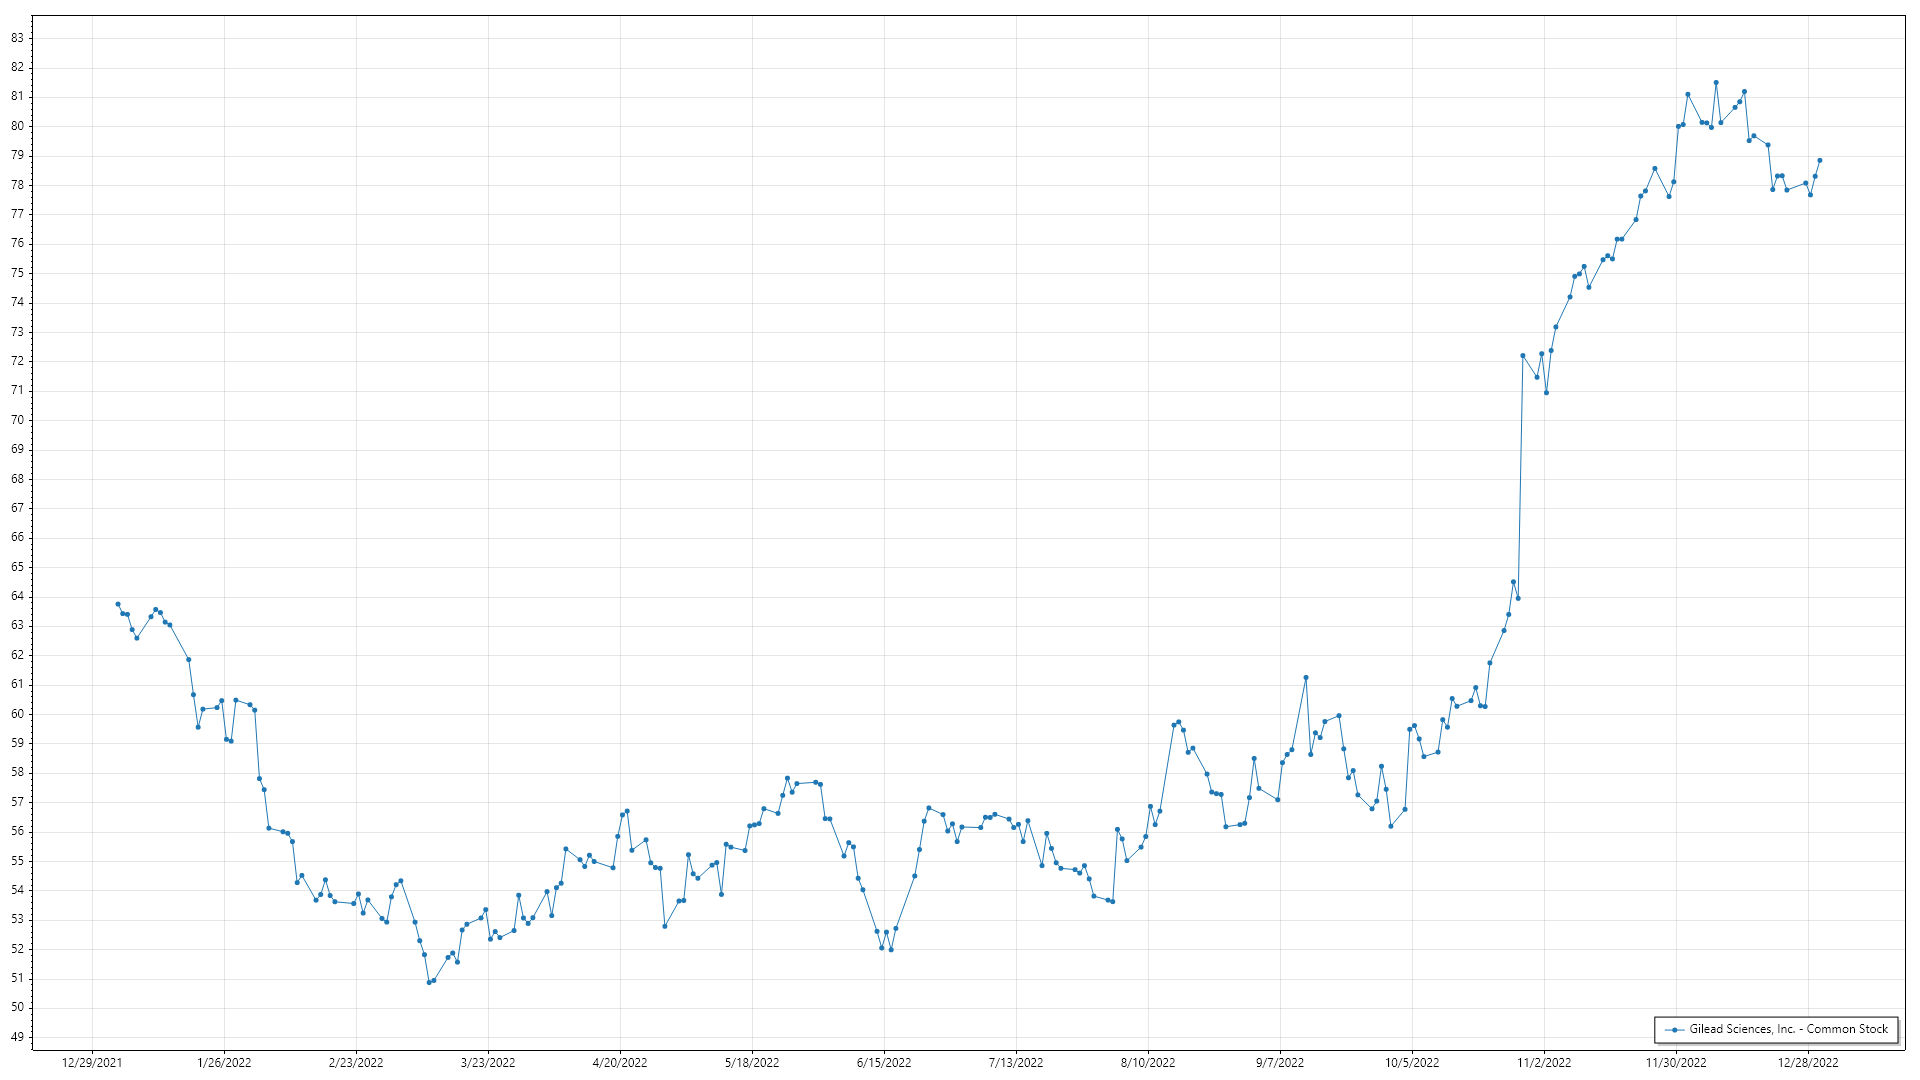This screenshot has width=1920, height=1080.
Task: Click the 70 value on y-axis
Action: point(17,420)
